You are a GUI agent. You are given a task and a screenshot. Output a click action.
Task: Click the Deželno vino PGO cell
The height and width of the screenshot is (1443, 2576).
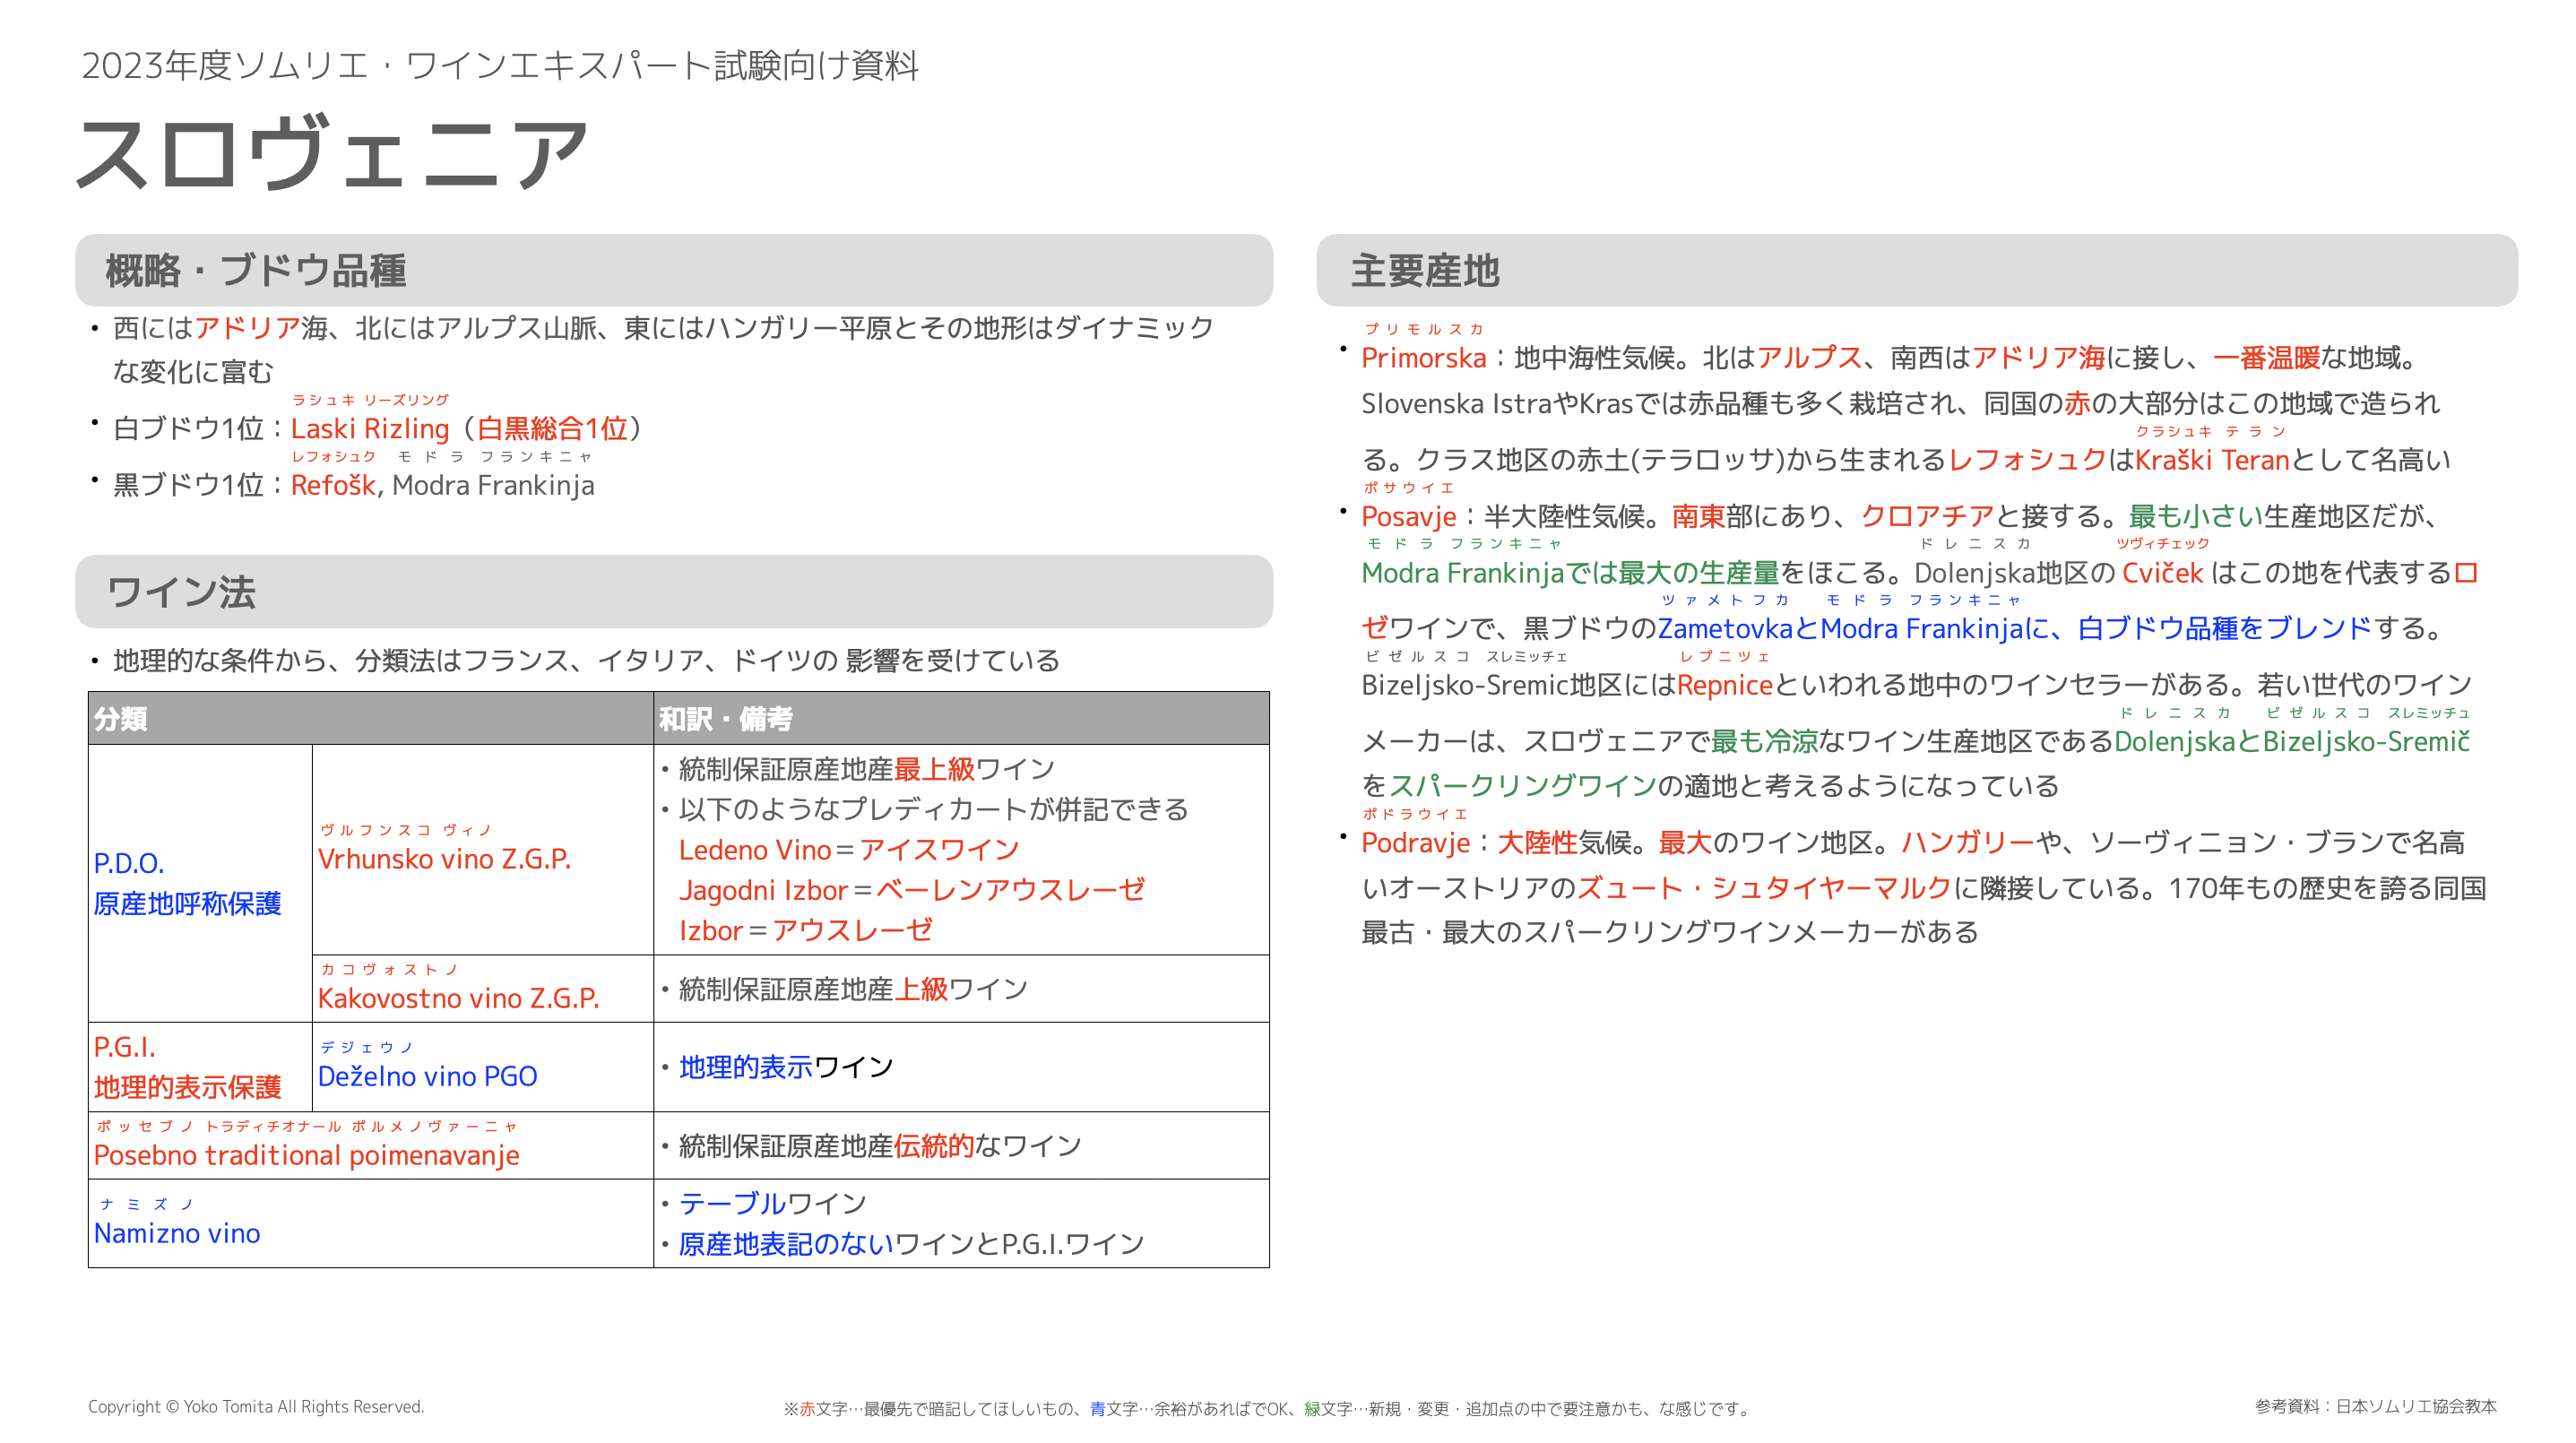coord(483,1066)
